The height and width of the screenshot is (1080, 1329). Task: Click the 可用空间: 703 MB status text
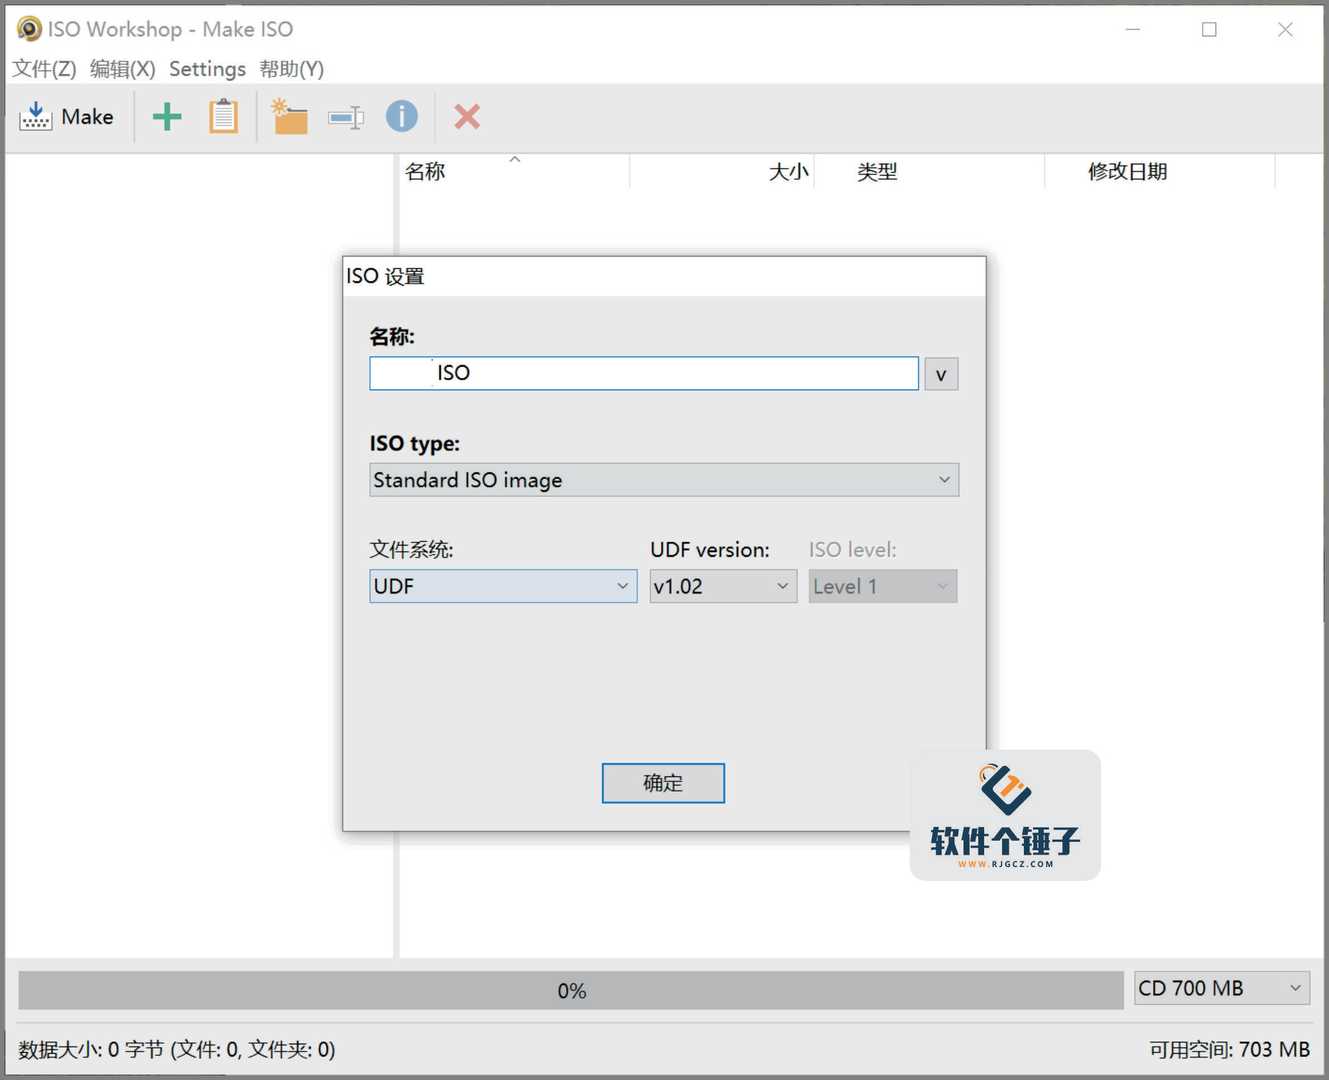tap(1229, 1049)
